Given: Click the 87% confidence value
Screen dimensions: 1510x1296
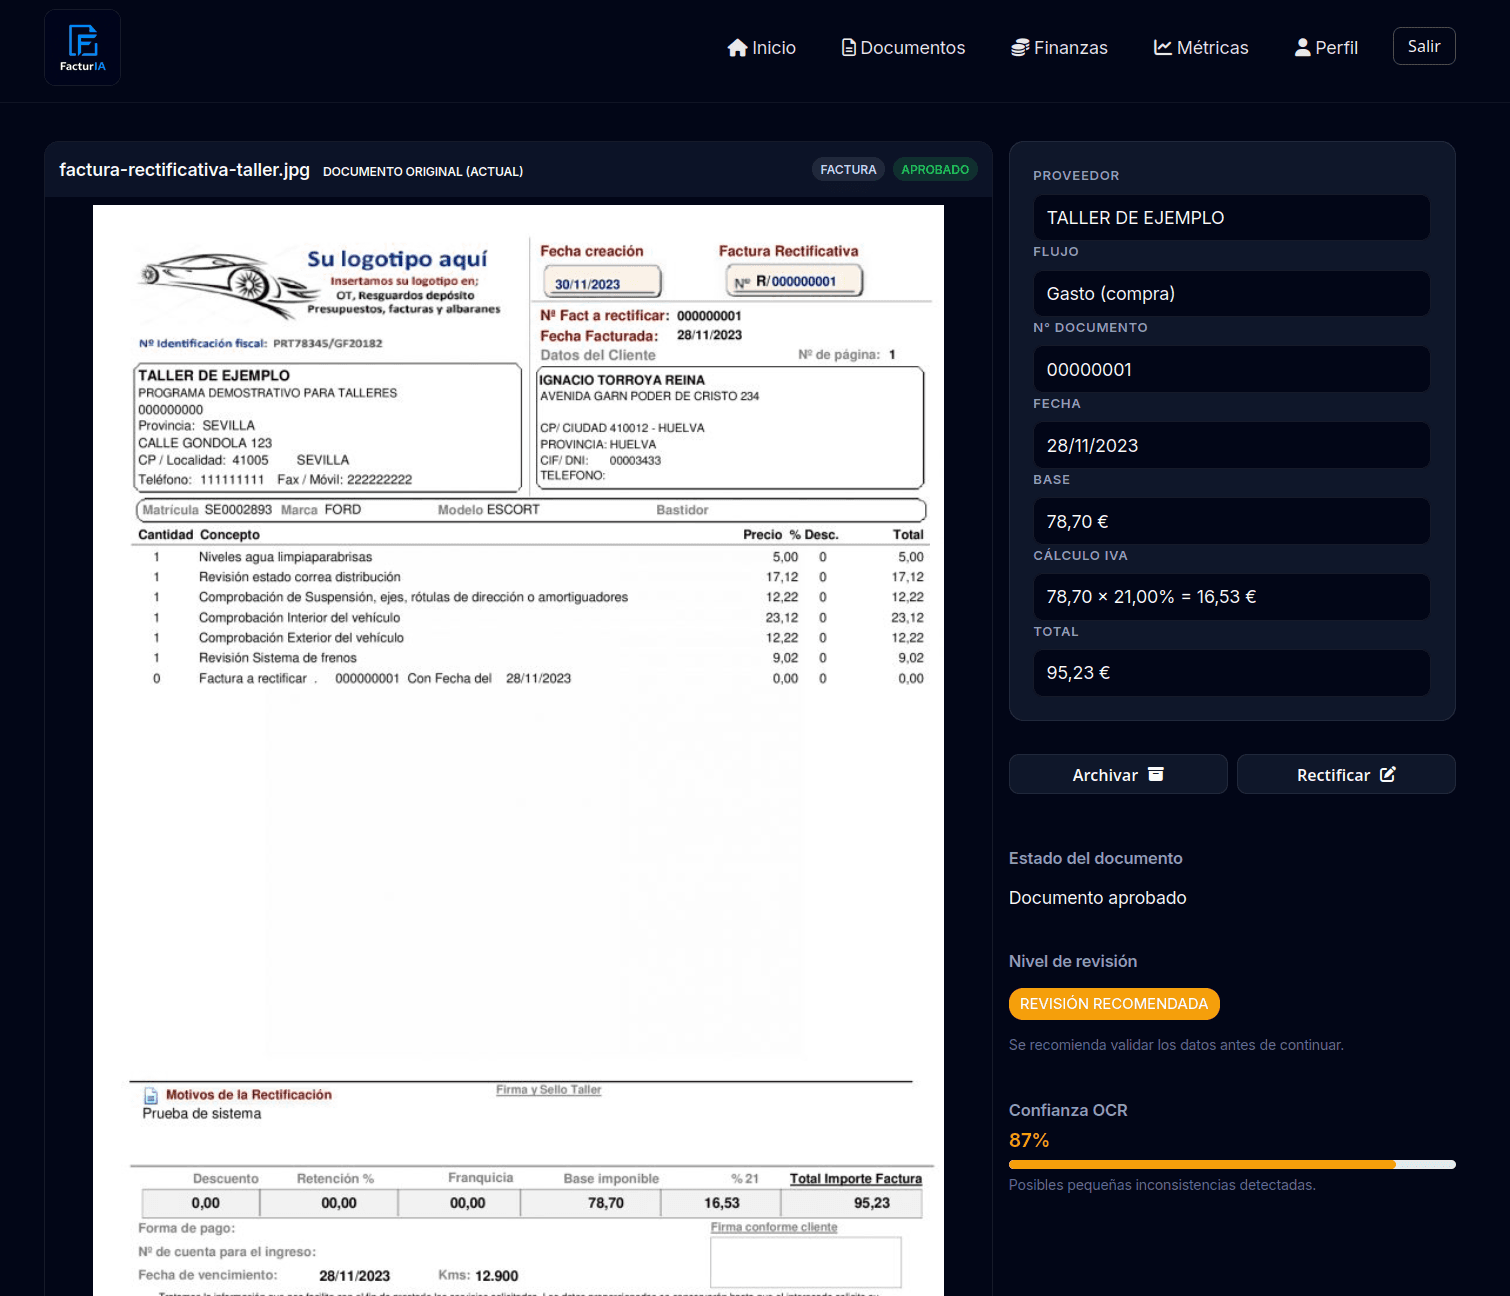Looking at the screenshot, I should point(1029,1140).
